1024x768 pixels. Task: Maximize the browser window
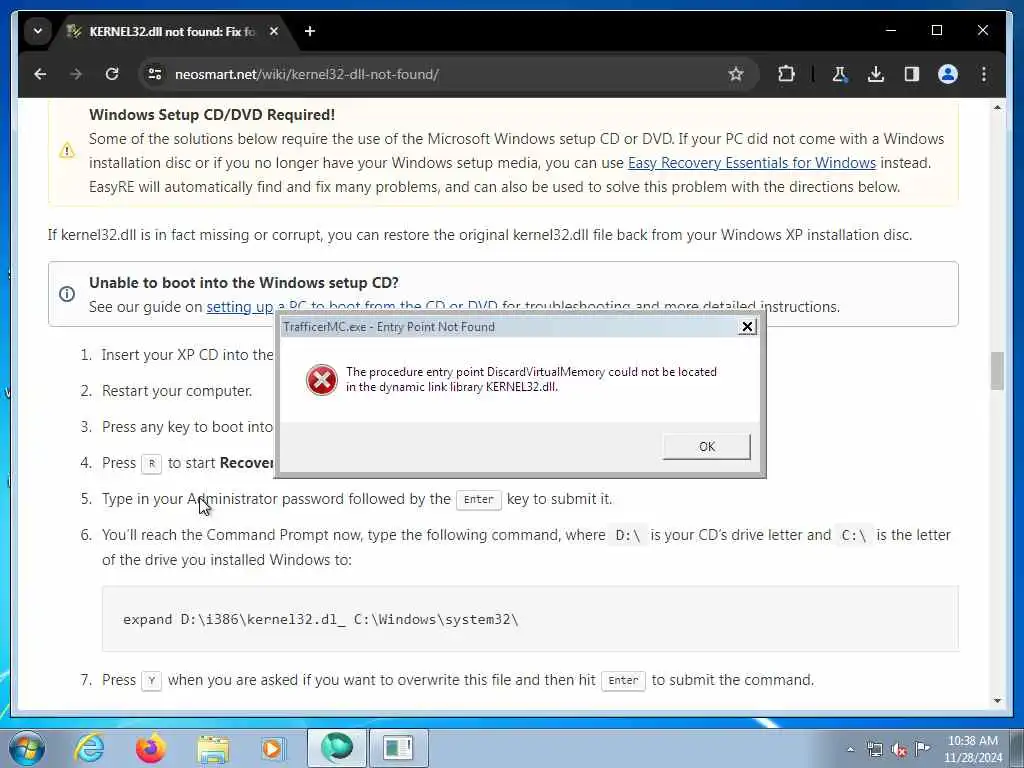937,30
